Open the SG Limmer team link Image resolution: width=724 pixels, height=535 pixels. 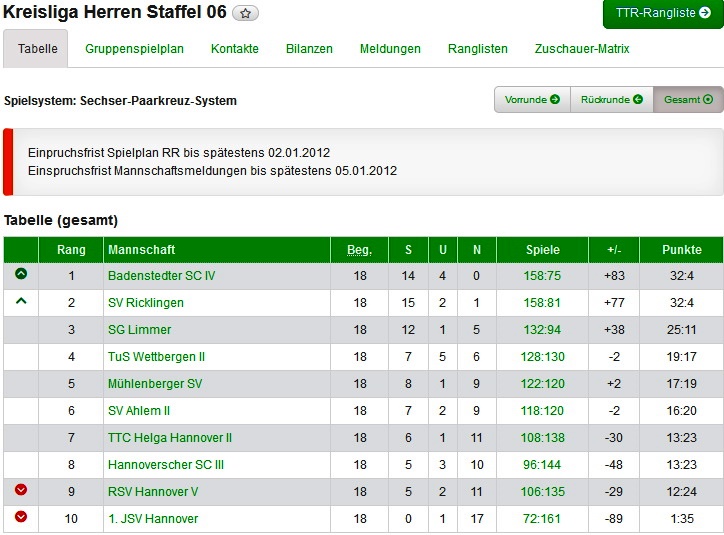point(139,330)
